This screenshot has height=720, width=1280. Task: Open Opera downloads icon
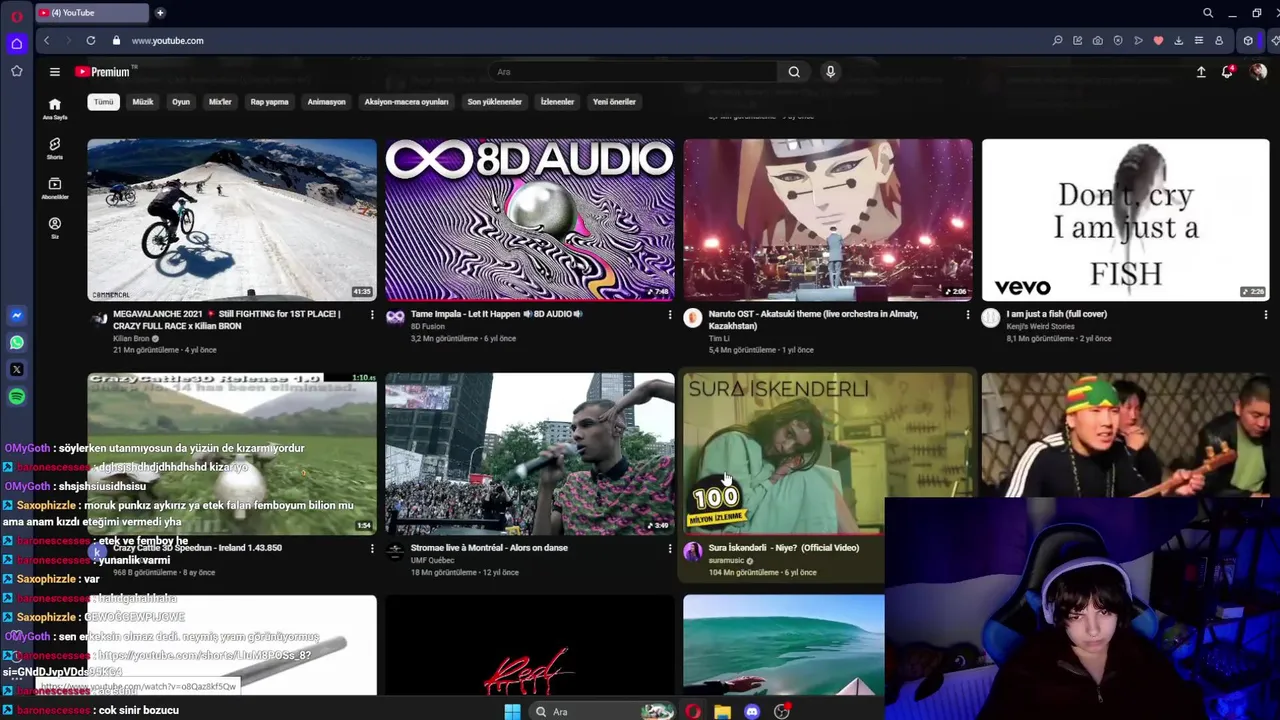1178,41
